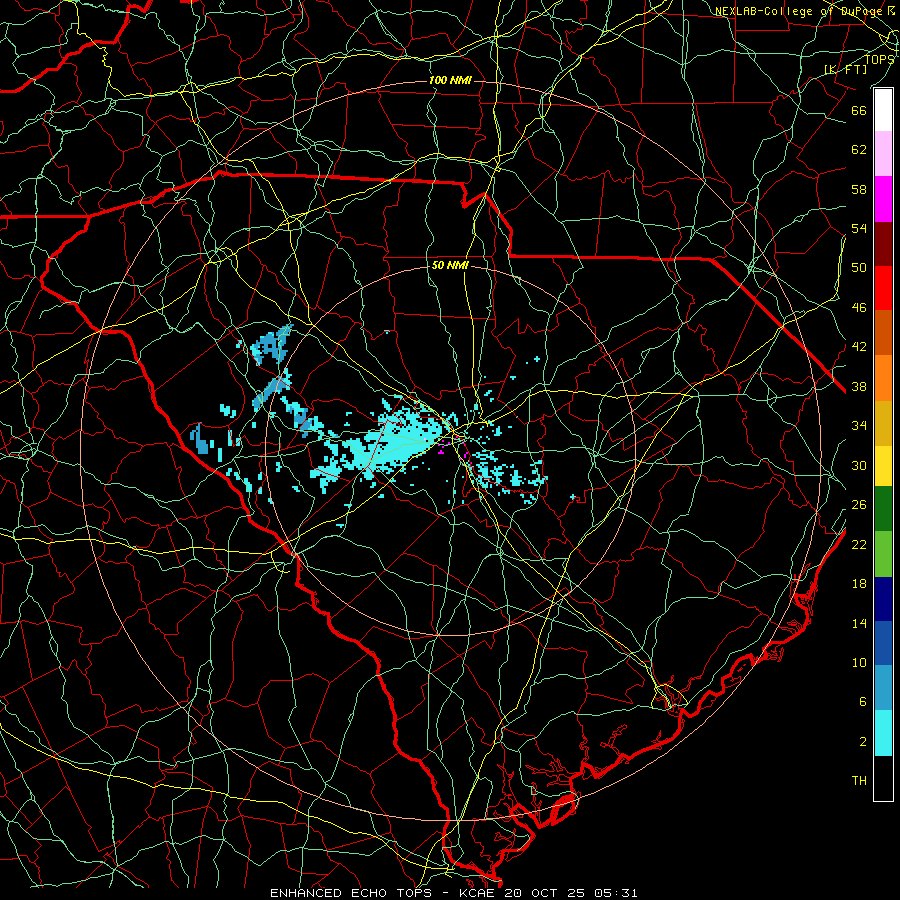Click the 34 legend value

859,426
